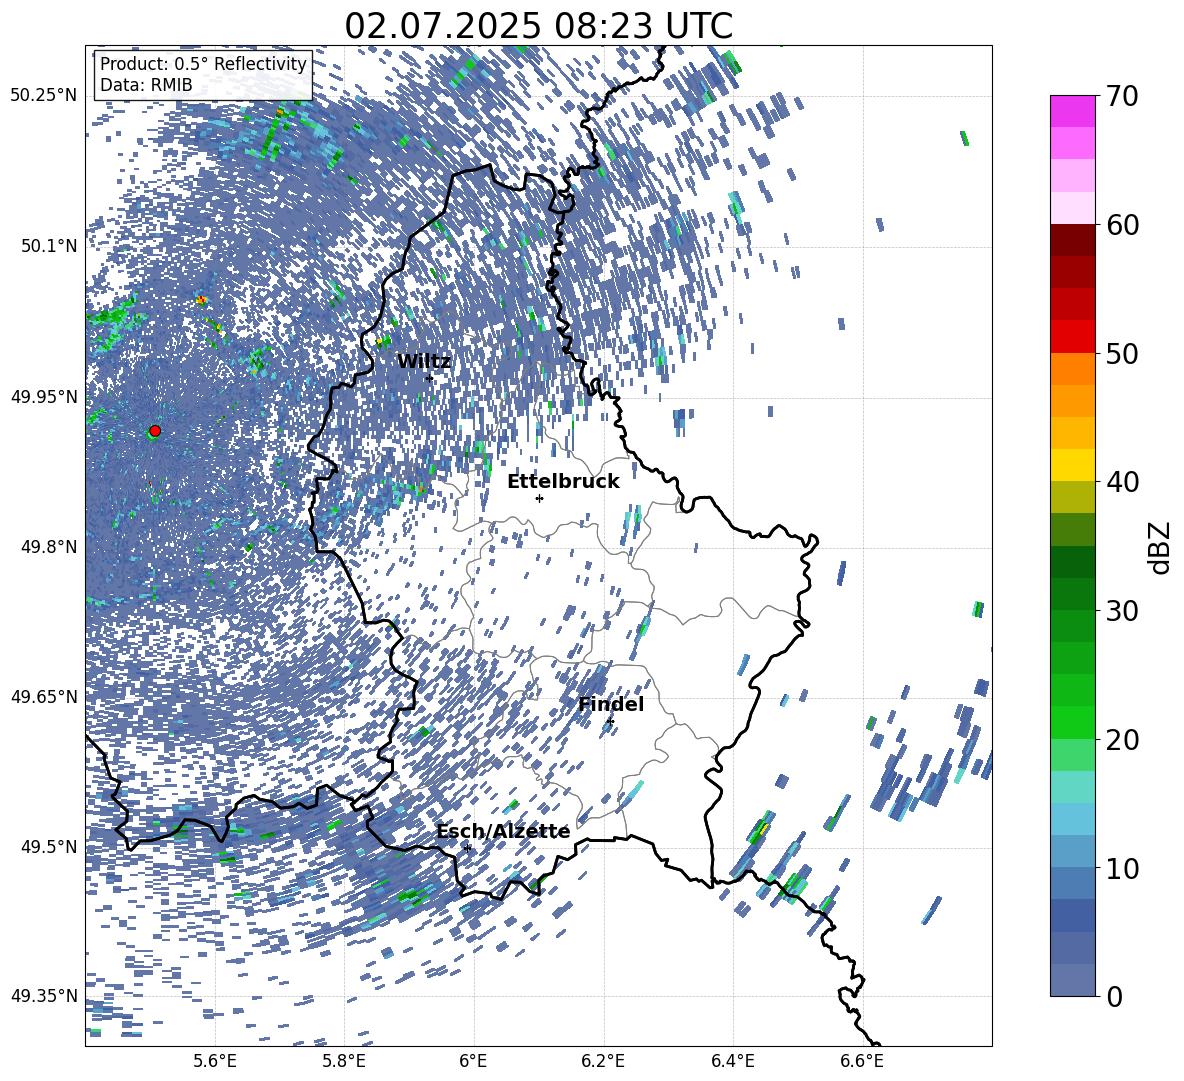1184x1081 pixels.
Task: Click the 49.8°N latitude label
Action: coord(48,547)
